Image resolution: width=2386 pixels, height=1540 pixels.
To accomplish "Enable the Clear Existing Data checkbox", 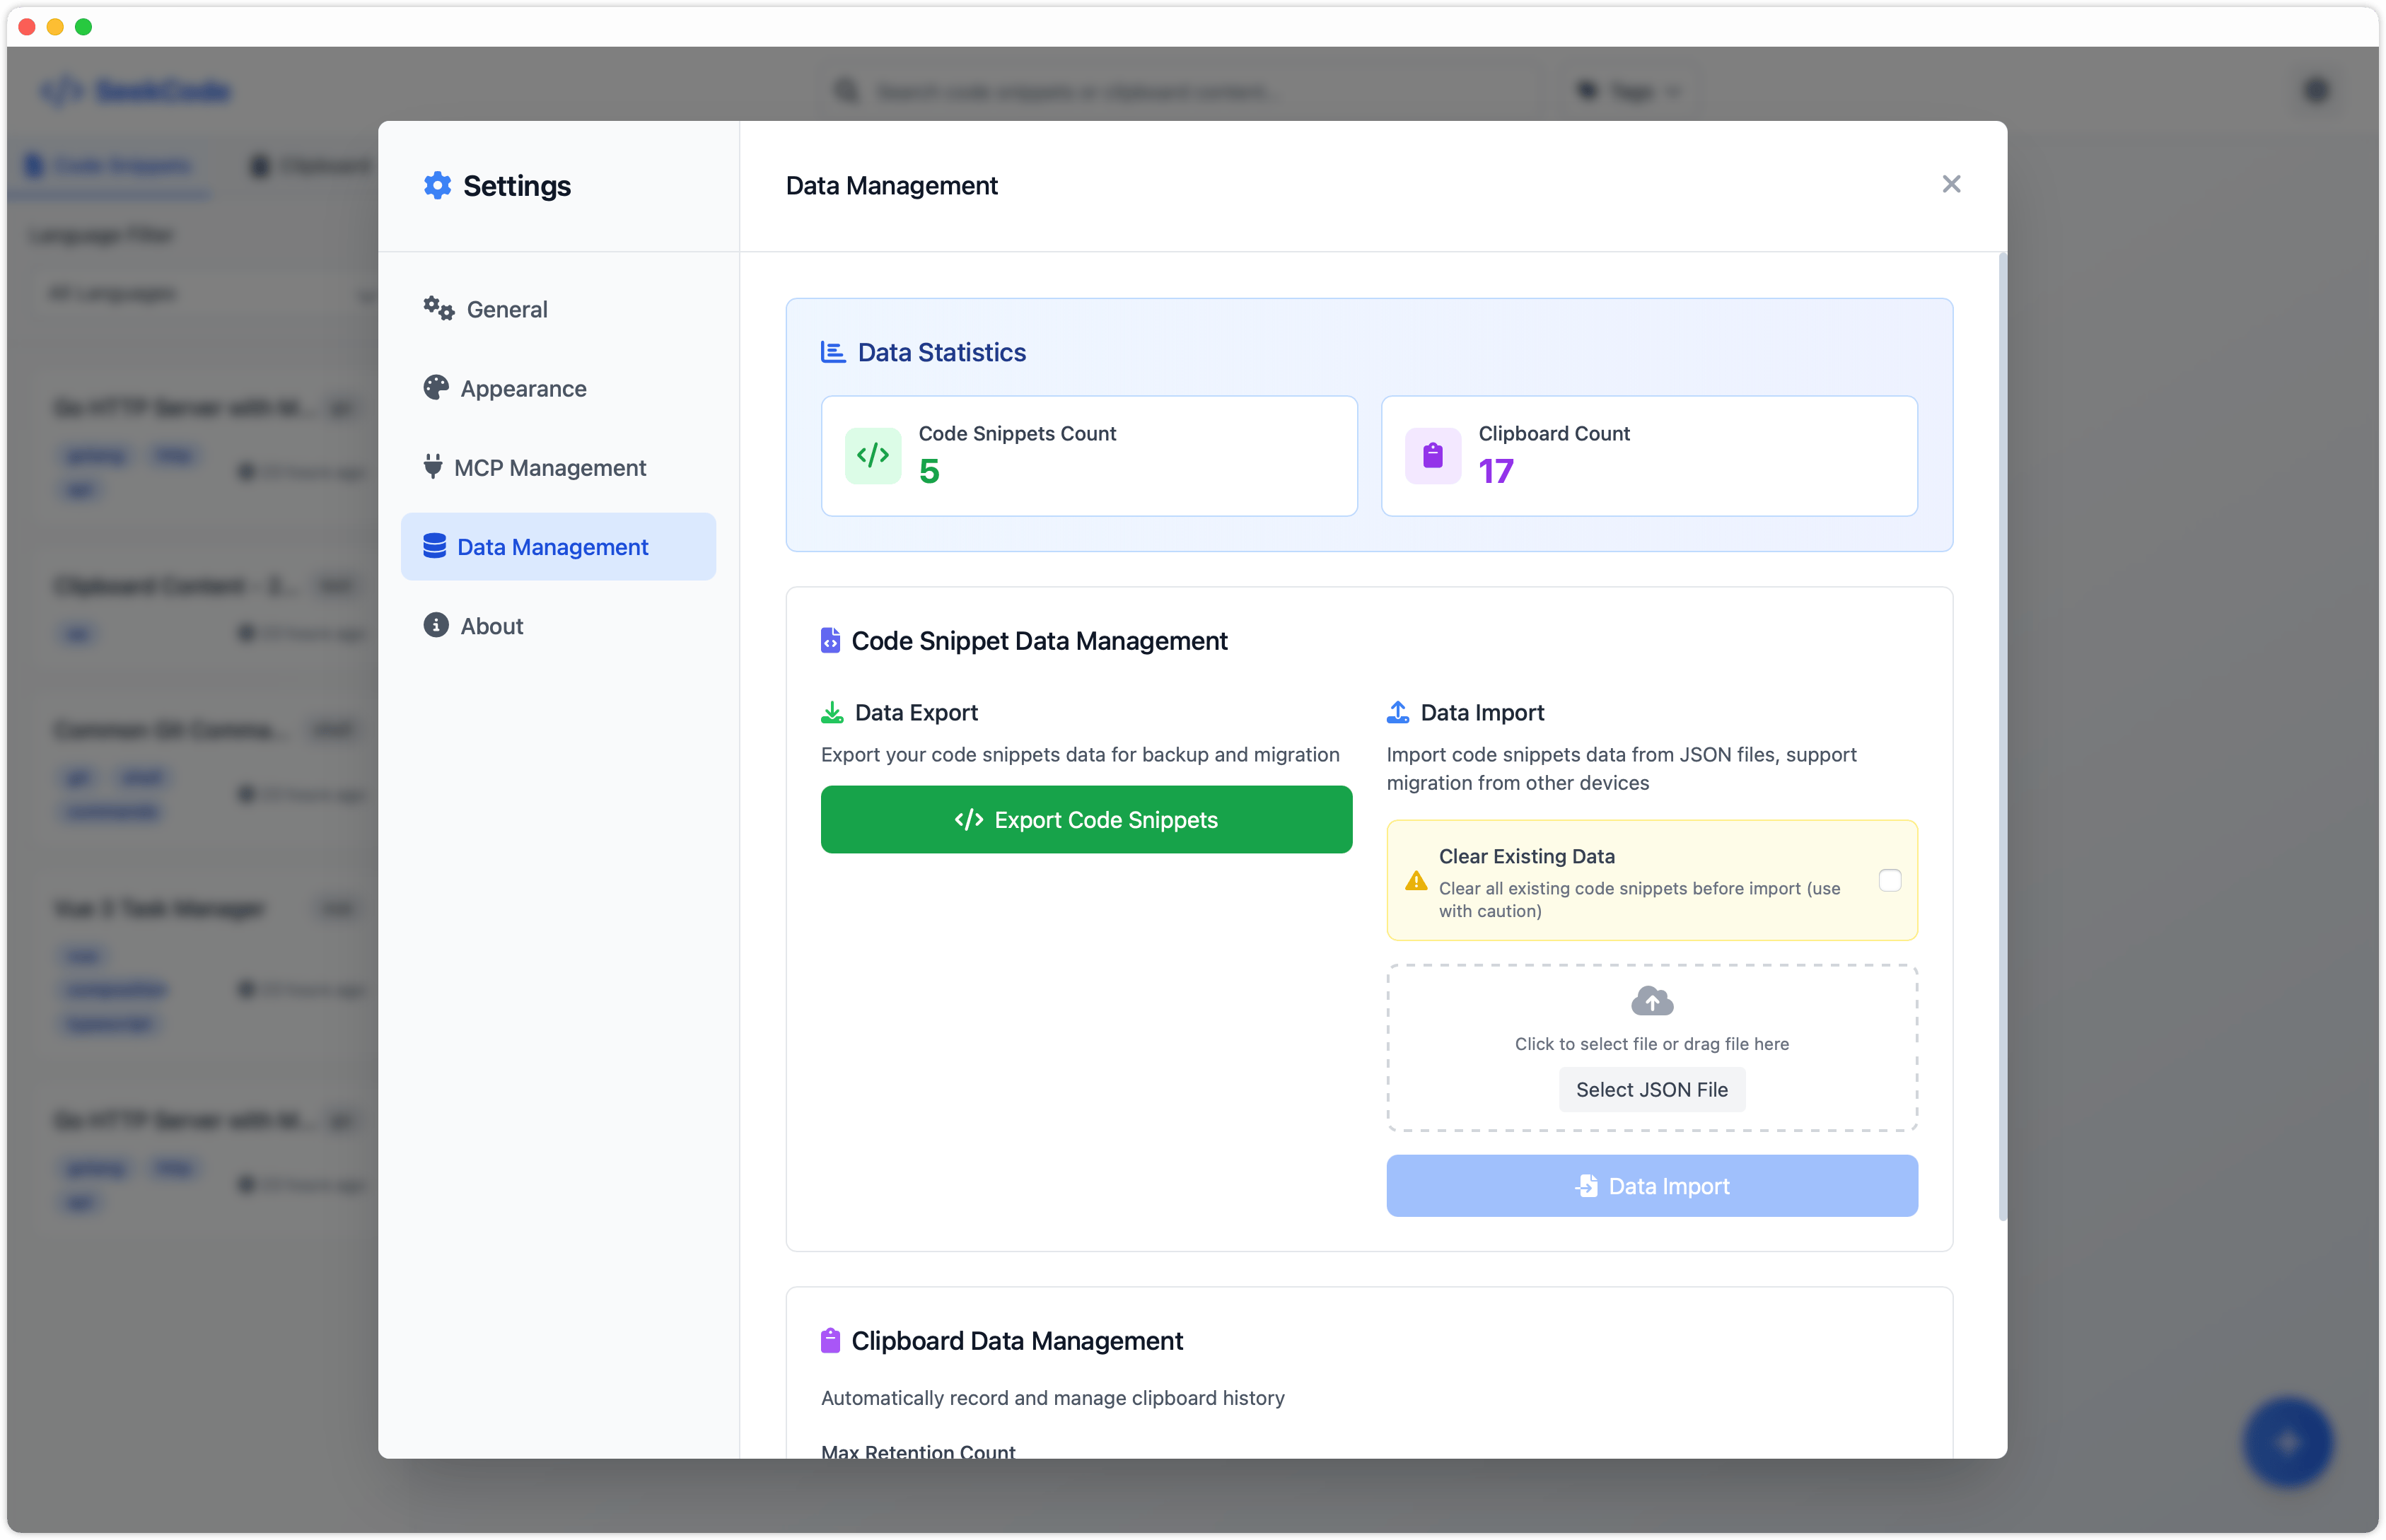I will (x=1889, y=880).
